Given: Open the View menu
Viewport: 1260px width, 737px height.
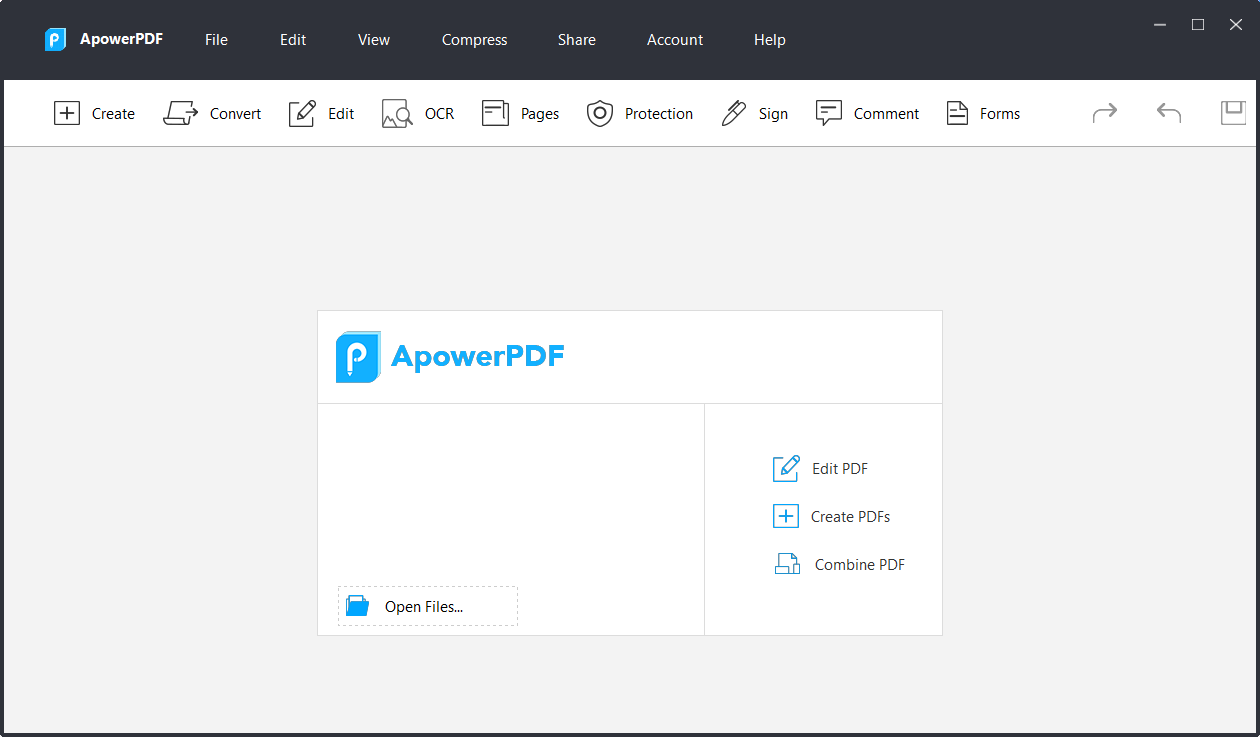Looking at the screenshot, I should point(374,40).
